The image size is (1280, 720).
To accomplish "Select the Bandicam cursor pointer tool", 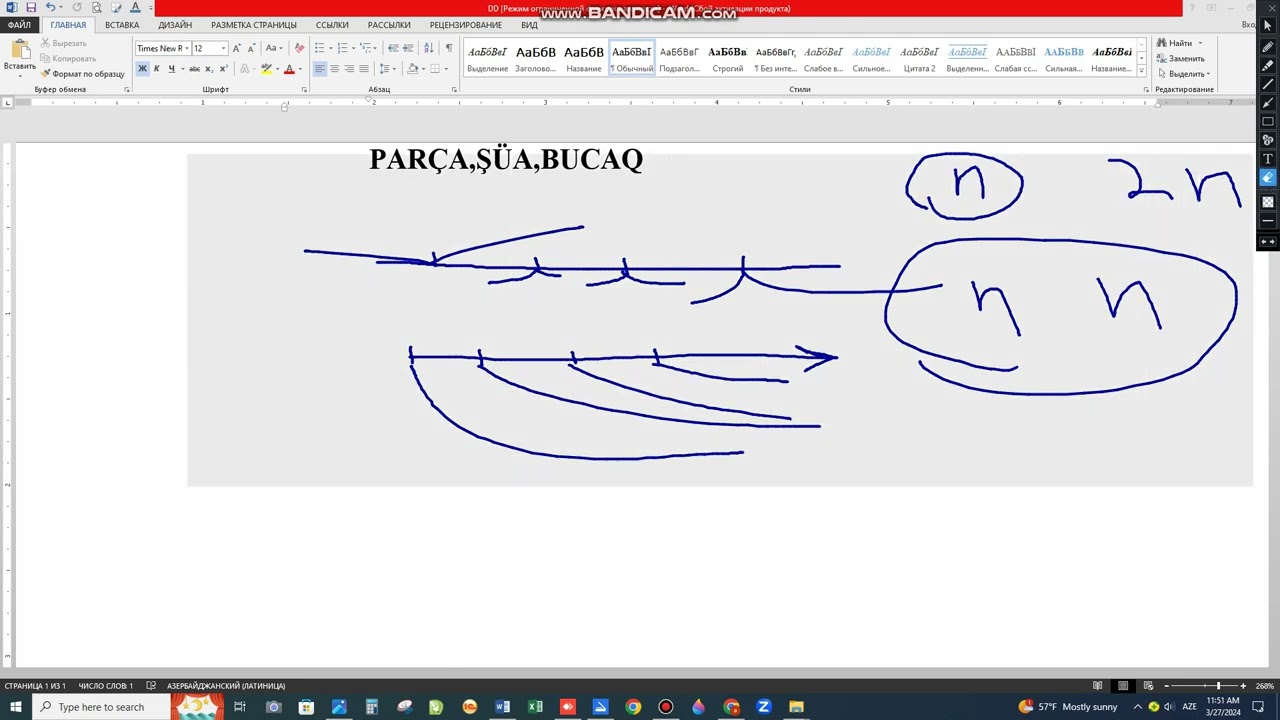I will pyautogui.click(x=1267, y=25).
